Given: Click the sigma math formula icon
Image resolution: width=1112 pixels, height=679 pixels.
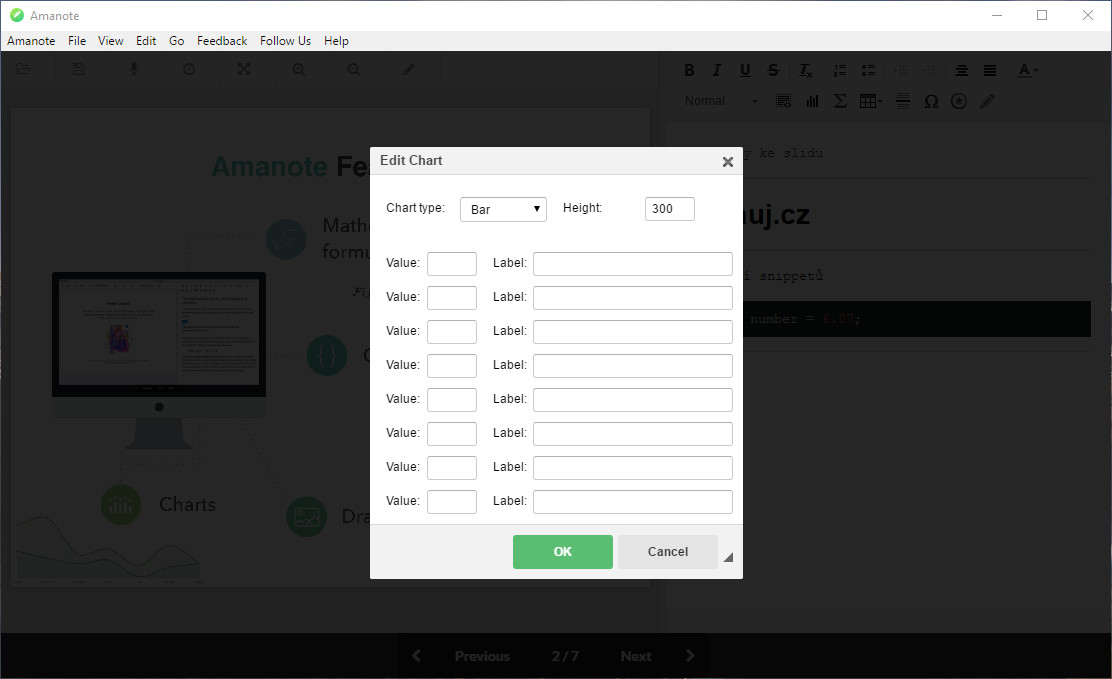Looking at the screenshot, I should tap(840, 101).
